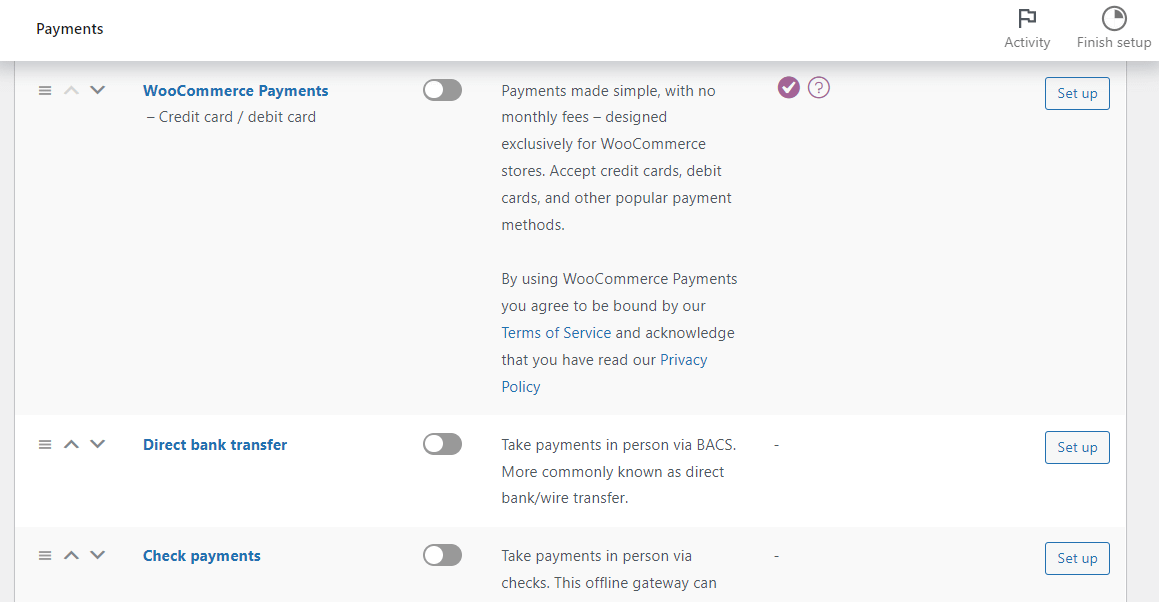This screenshot has width=1159, height=602.
Task: Click the Check payments drag handle
Action: (x=45, y=555)
